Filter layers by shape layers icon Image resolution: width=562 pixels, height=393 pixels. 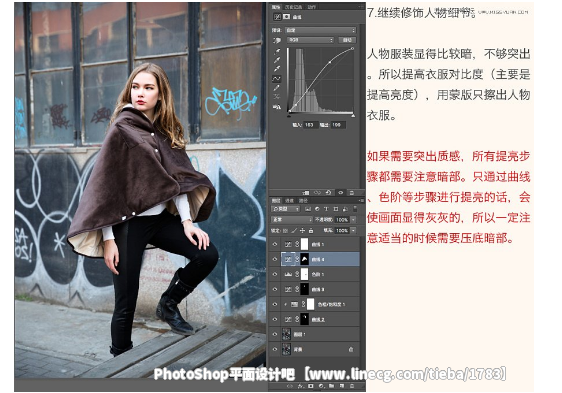pos(336,209)
